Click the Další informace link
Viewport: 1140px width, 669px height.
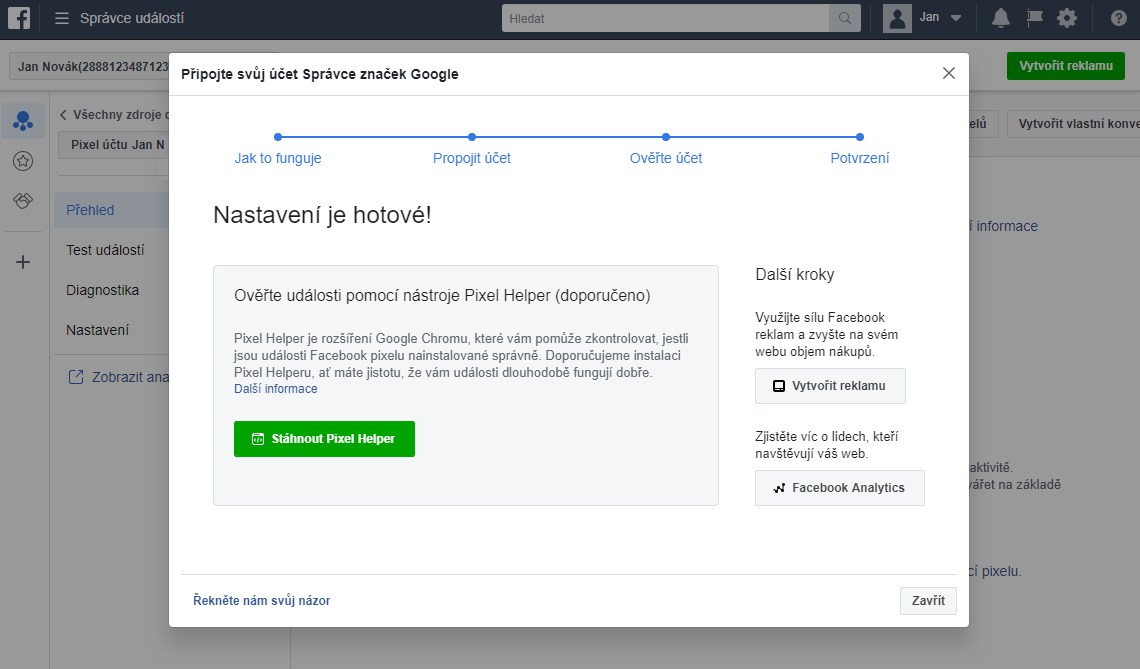pos(275,389)
